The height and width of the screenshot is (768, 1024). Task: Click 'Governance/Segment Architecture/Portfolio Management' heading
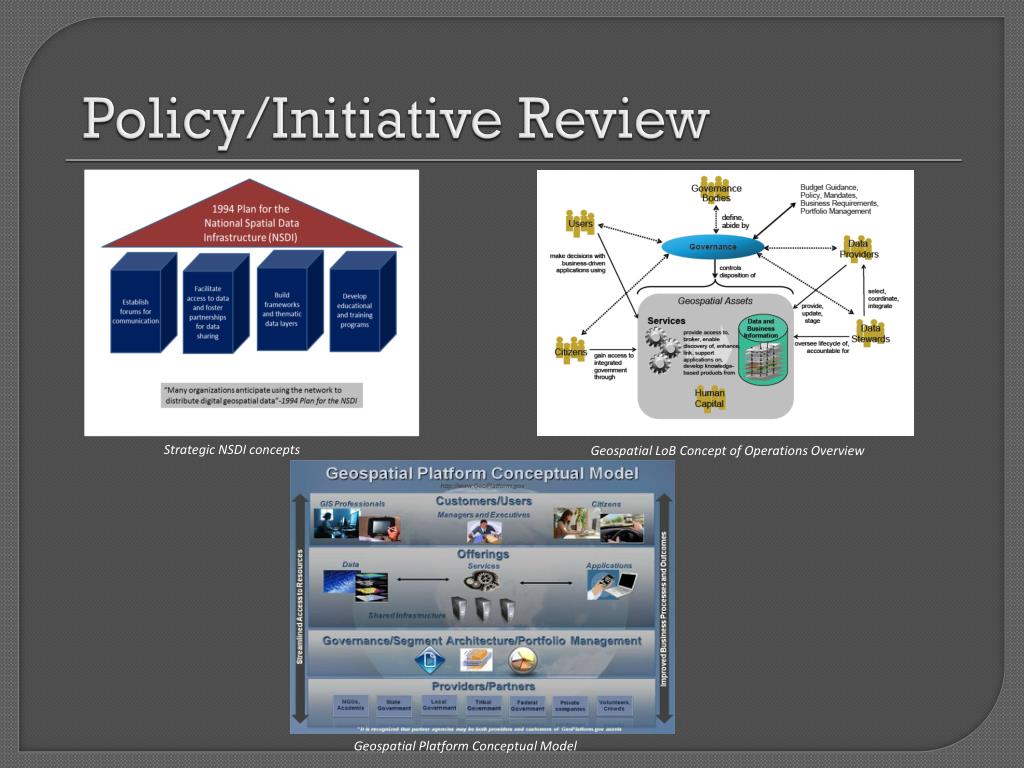[x=482, y=641]
